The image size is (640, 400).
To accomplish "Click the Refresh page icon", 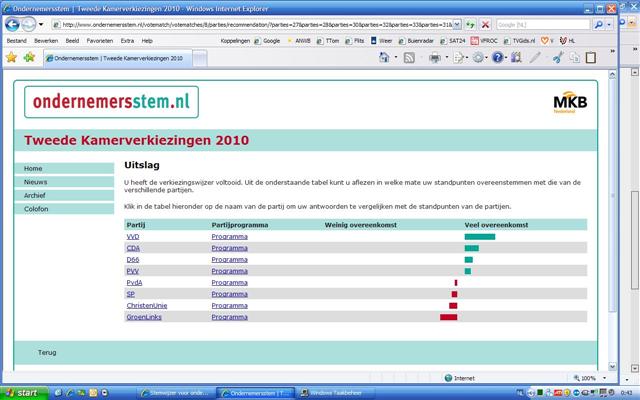I will click(x=467, y=24).
